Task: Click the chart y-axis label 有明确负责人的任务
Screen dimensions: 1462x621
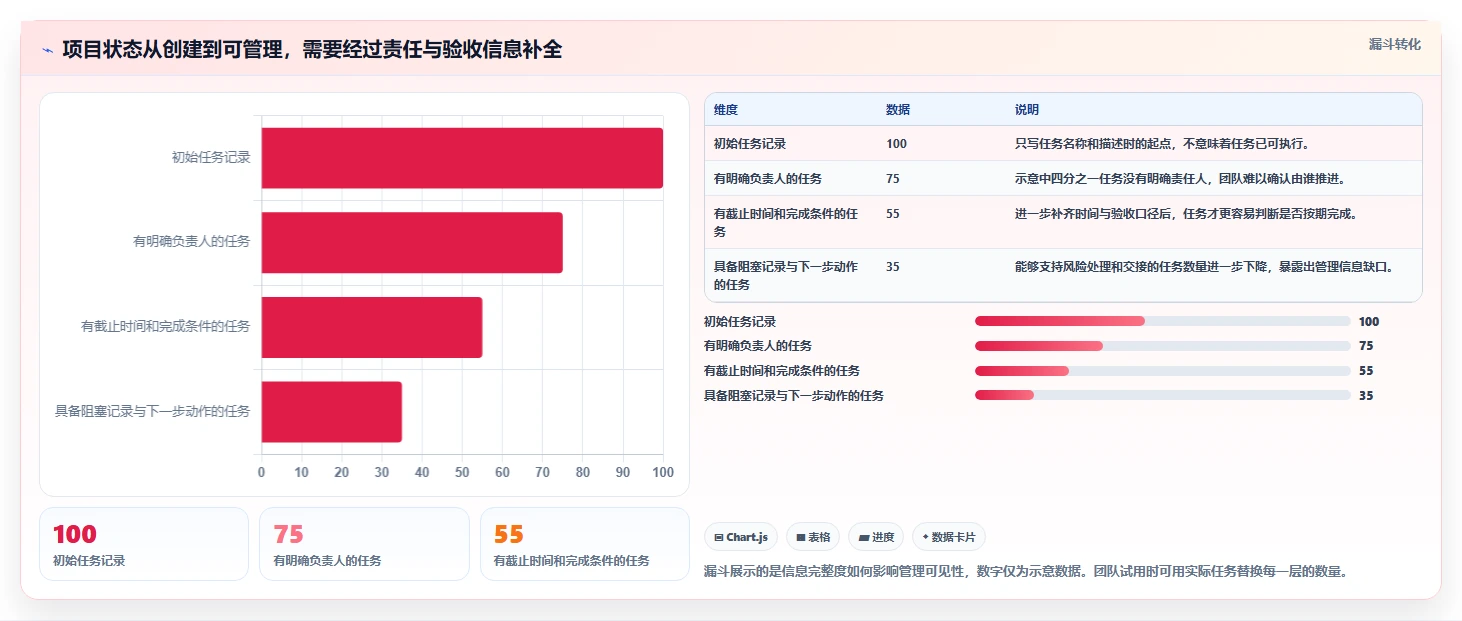Action: [x=192, y=242]
